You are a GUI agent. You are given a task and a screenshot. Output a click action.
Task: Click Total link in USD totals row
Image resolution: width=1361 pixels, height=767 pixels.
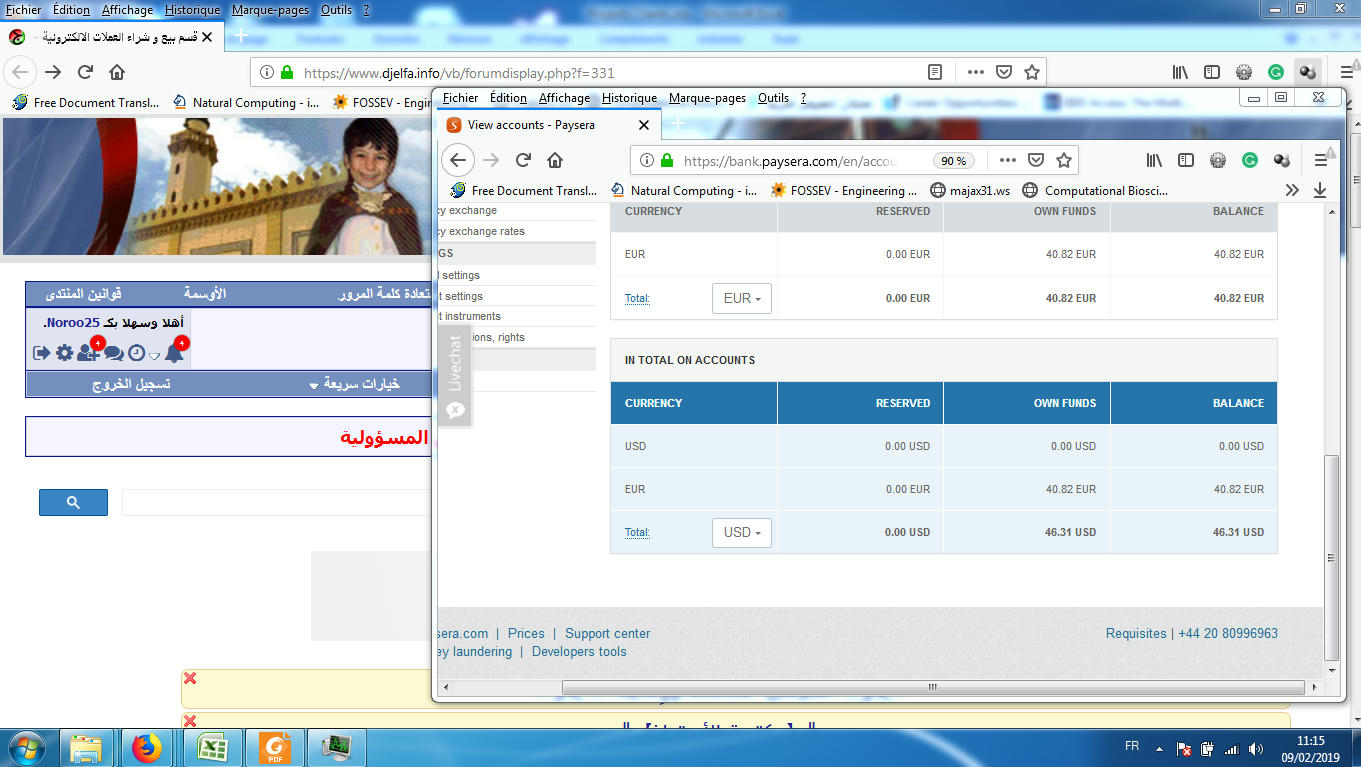pyautogui.click(x=637, y=532)
